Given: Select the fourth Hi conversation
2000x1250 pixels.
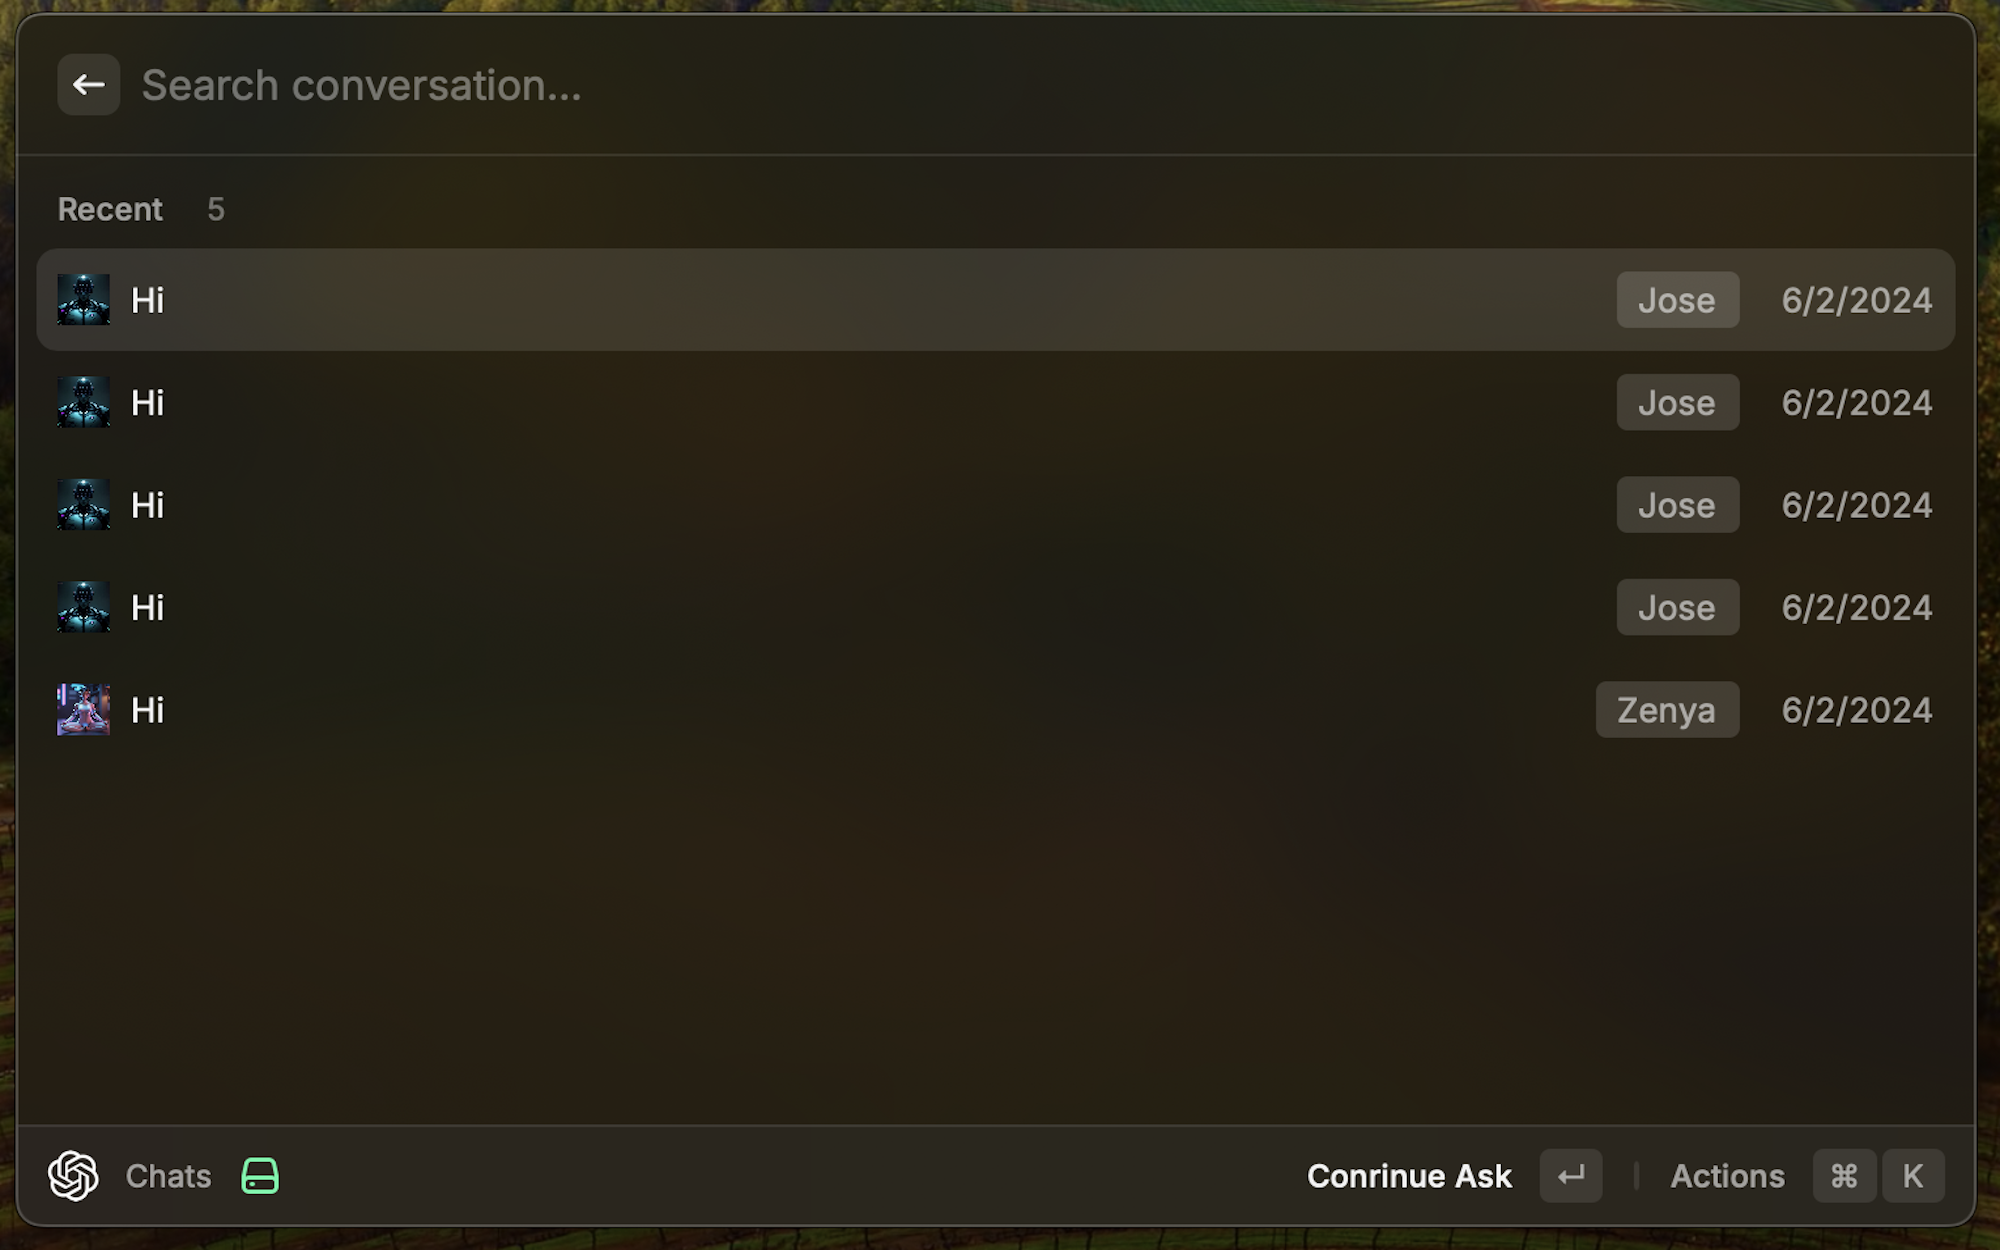Looking at the screenshot, I should 995,607.
